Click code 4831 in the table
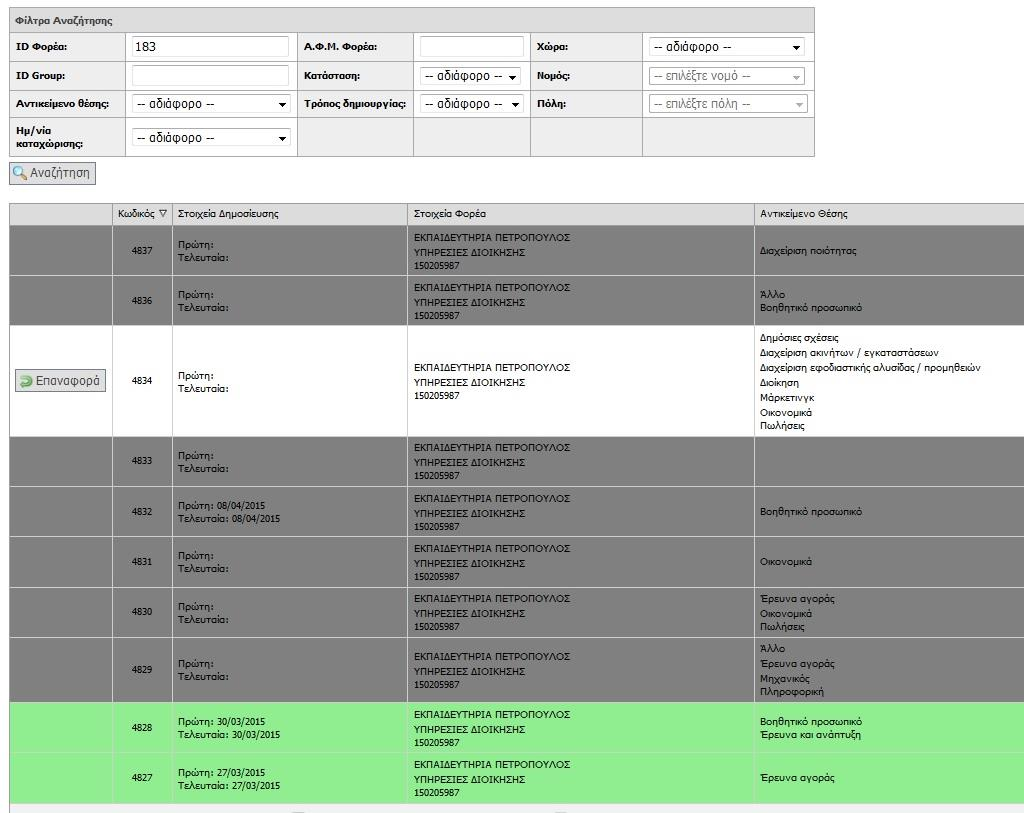This screenshot has width=1024, height=813. pyautogui.click(x=142, y=562)
